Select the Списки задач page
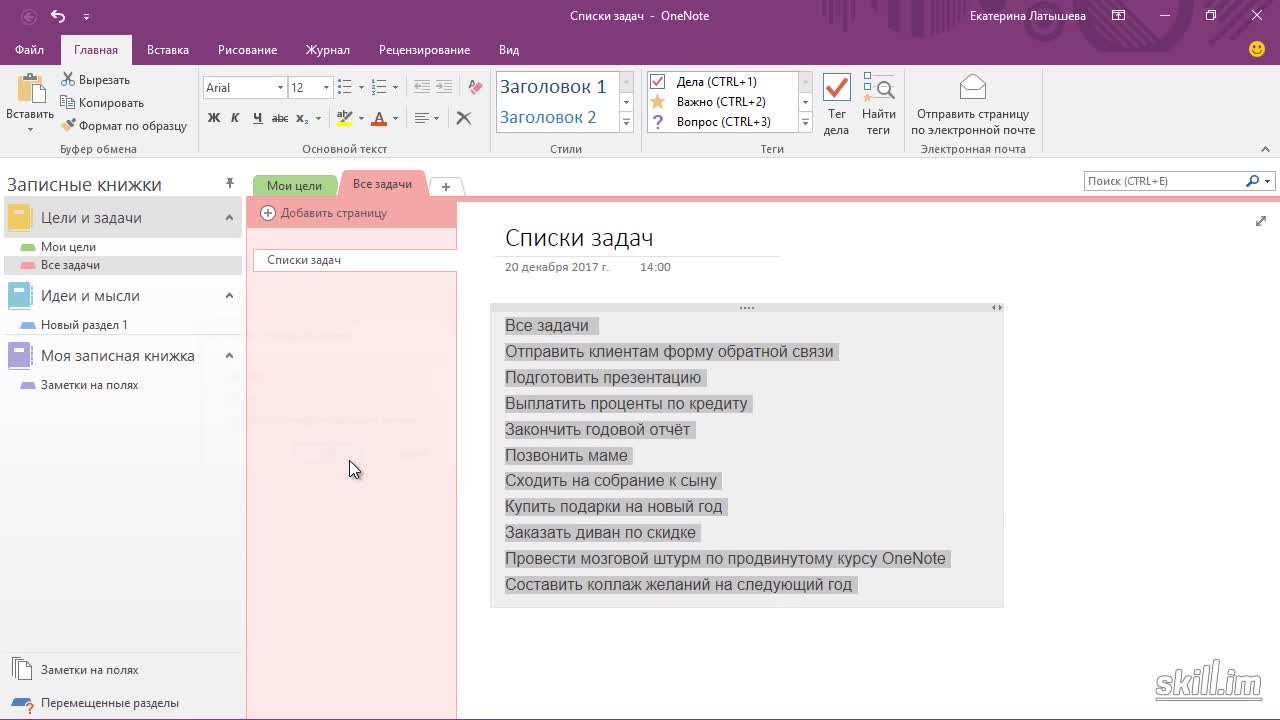 coord(354,260)
